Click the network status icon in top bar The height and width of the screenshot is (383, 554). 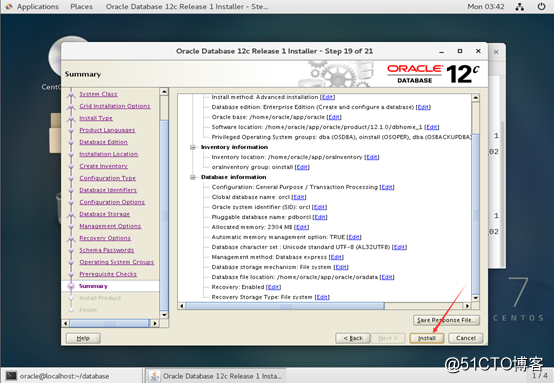[520, 6]
